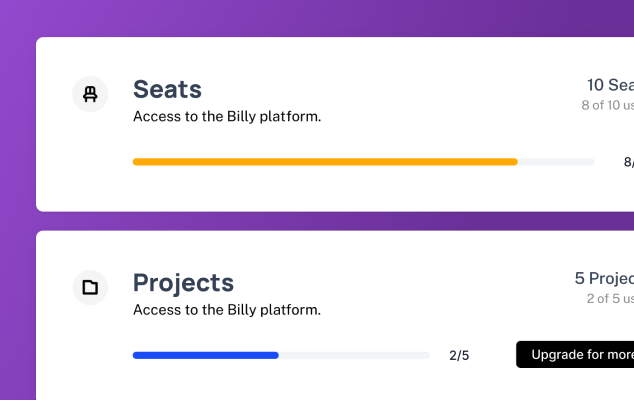This screenshot has height=400, width=634.
Task: Click the orange filled Seats progress bar
Action: coord(325,161)
